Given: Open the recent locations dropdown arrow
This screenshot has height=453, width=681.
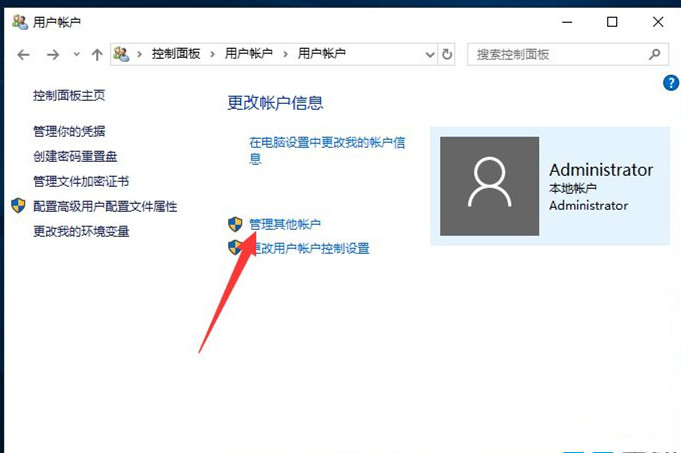Looking at the screenshot, I should click(75, 55).
